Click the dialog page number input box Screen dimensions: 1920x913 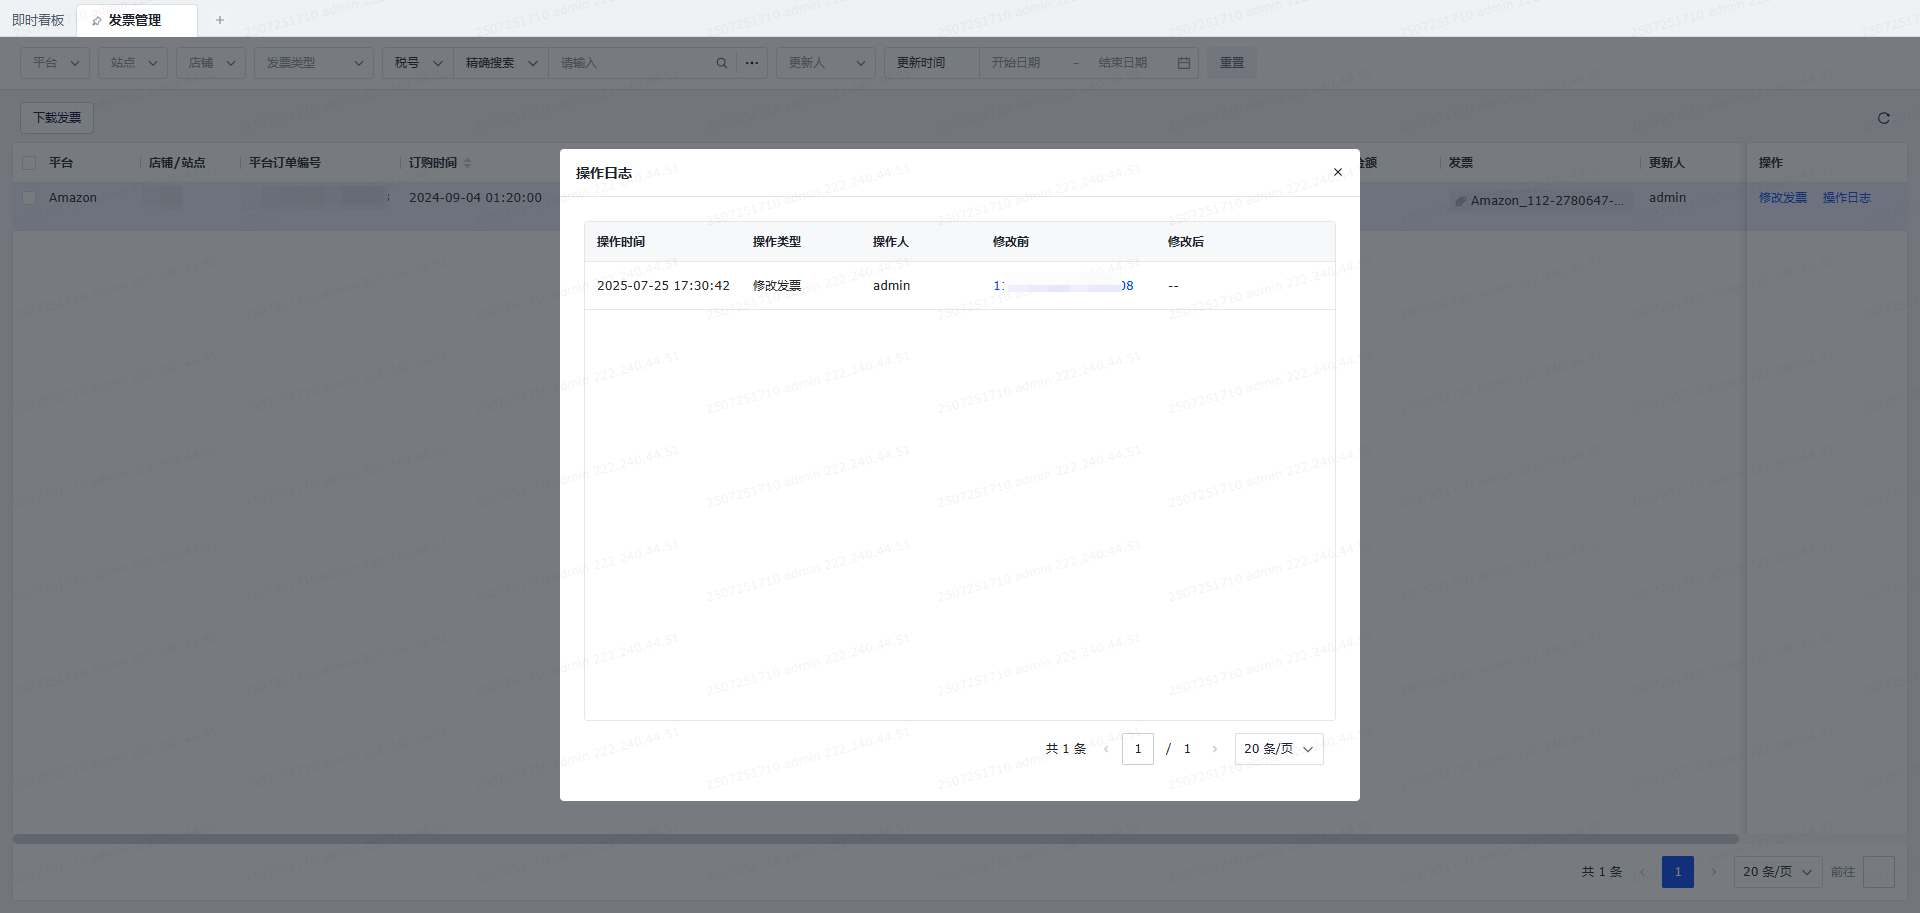tap(1138, 749)
